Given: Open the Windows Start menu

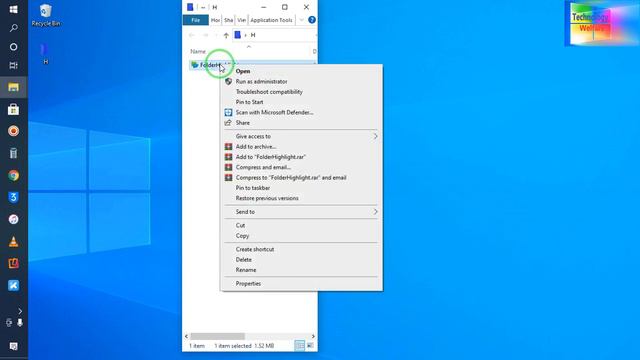Looking at the screenshot, I should (13, 9).
